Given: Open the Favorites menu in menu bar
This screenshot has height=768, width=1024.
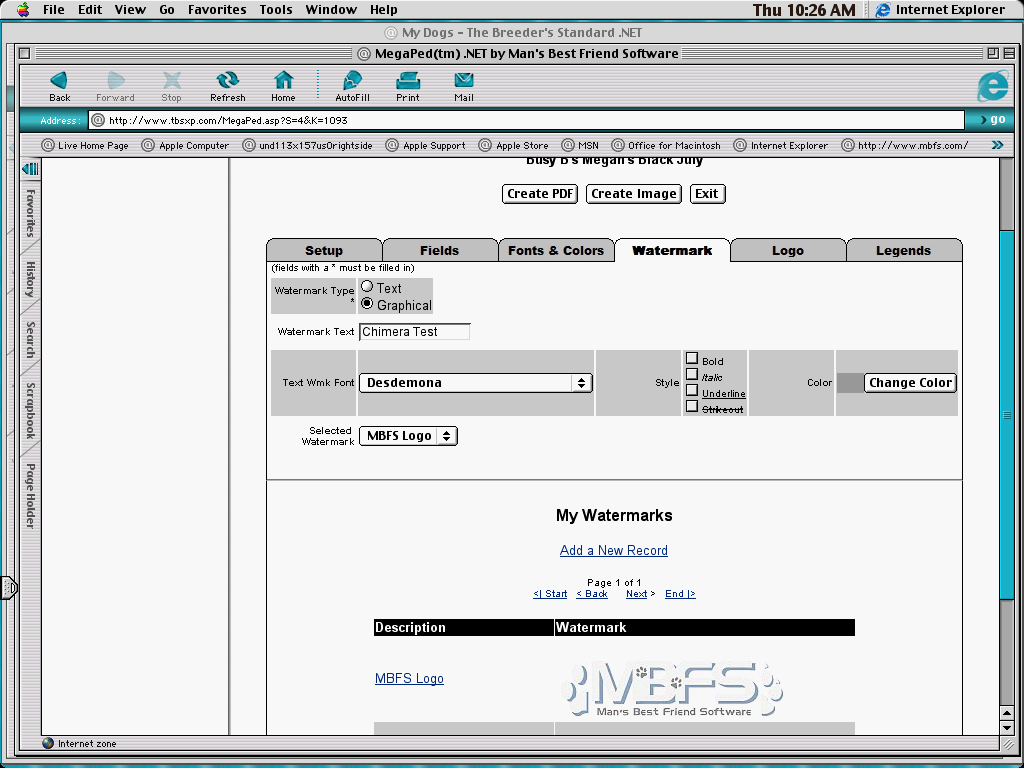Looking at the screenshot, I should tap(217, 10).
